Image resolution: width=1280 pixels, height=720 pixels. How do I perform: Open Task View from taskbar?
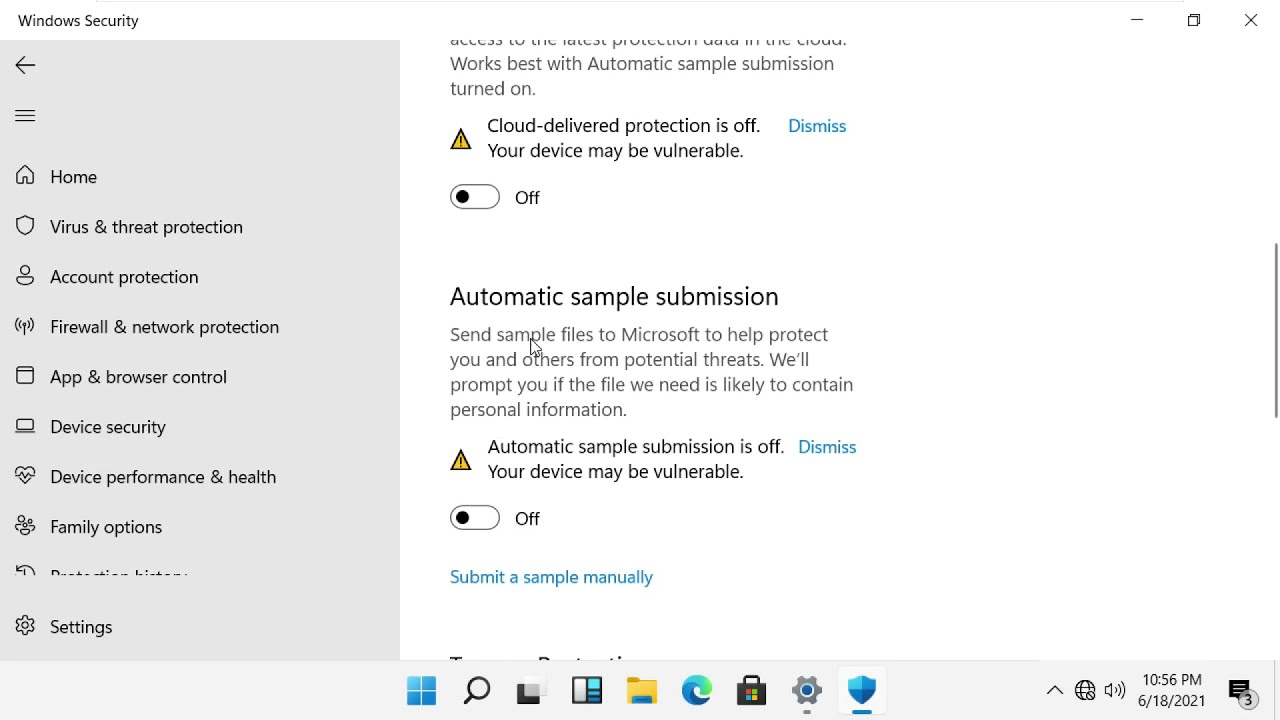(532, 690)
